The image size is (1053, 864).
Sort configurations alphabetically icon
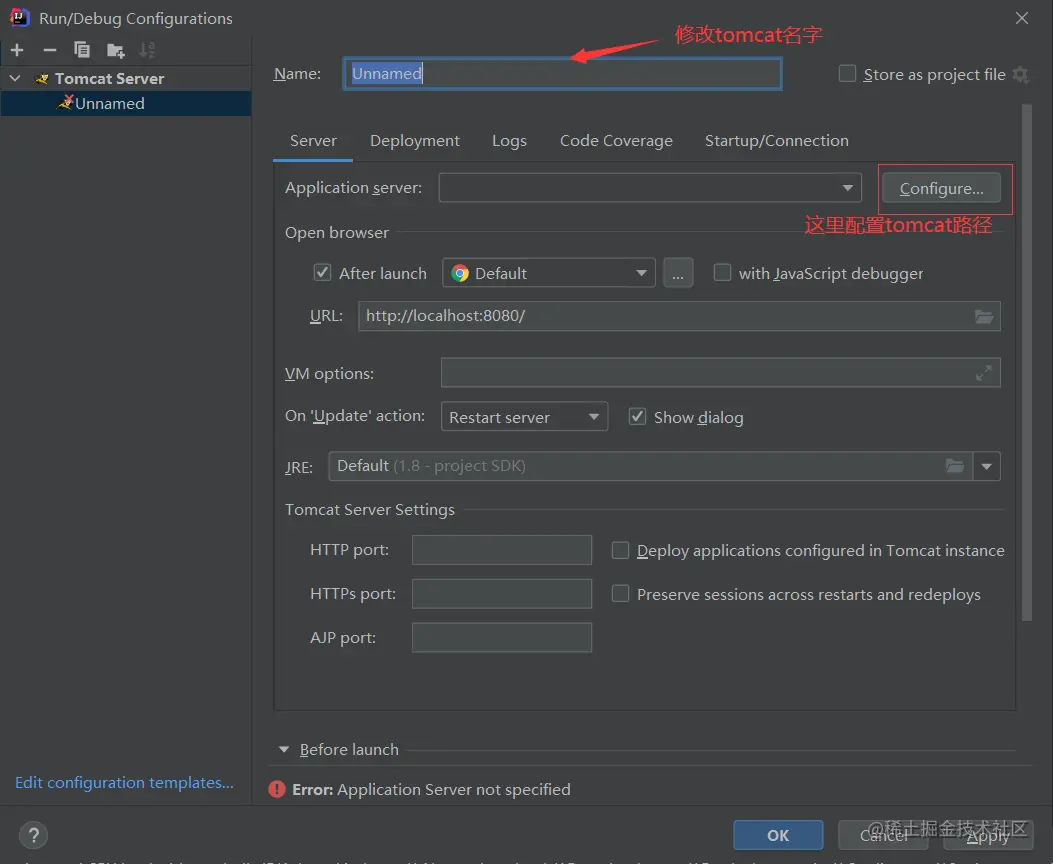[x=147, y=50]
